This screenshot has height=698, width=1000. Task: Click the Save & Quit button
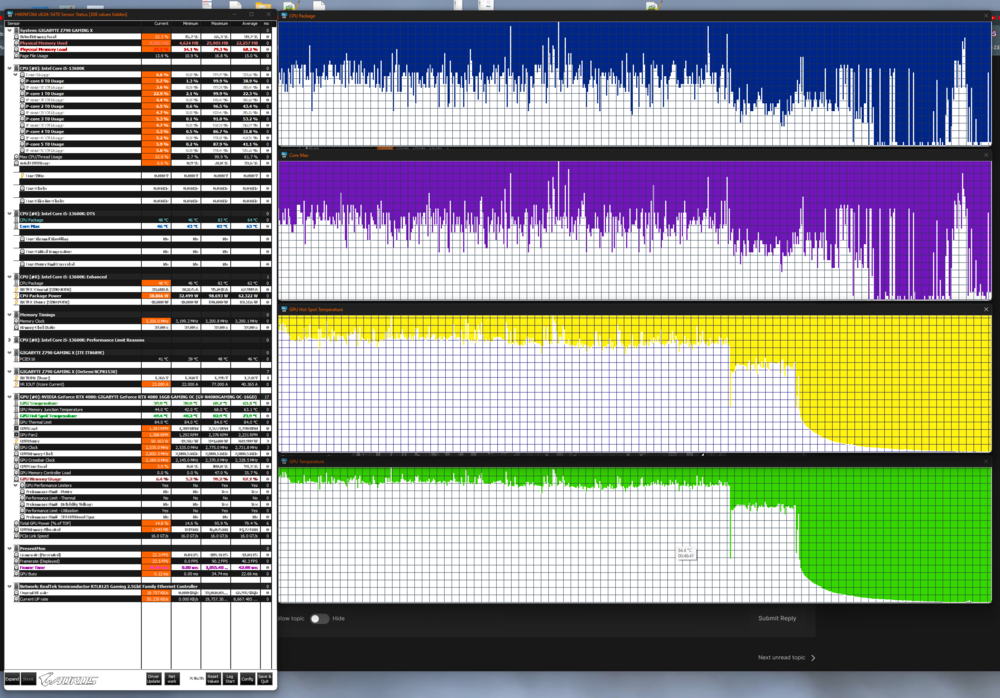point(265,679)
